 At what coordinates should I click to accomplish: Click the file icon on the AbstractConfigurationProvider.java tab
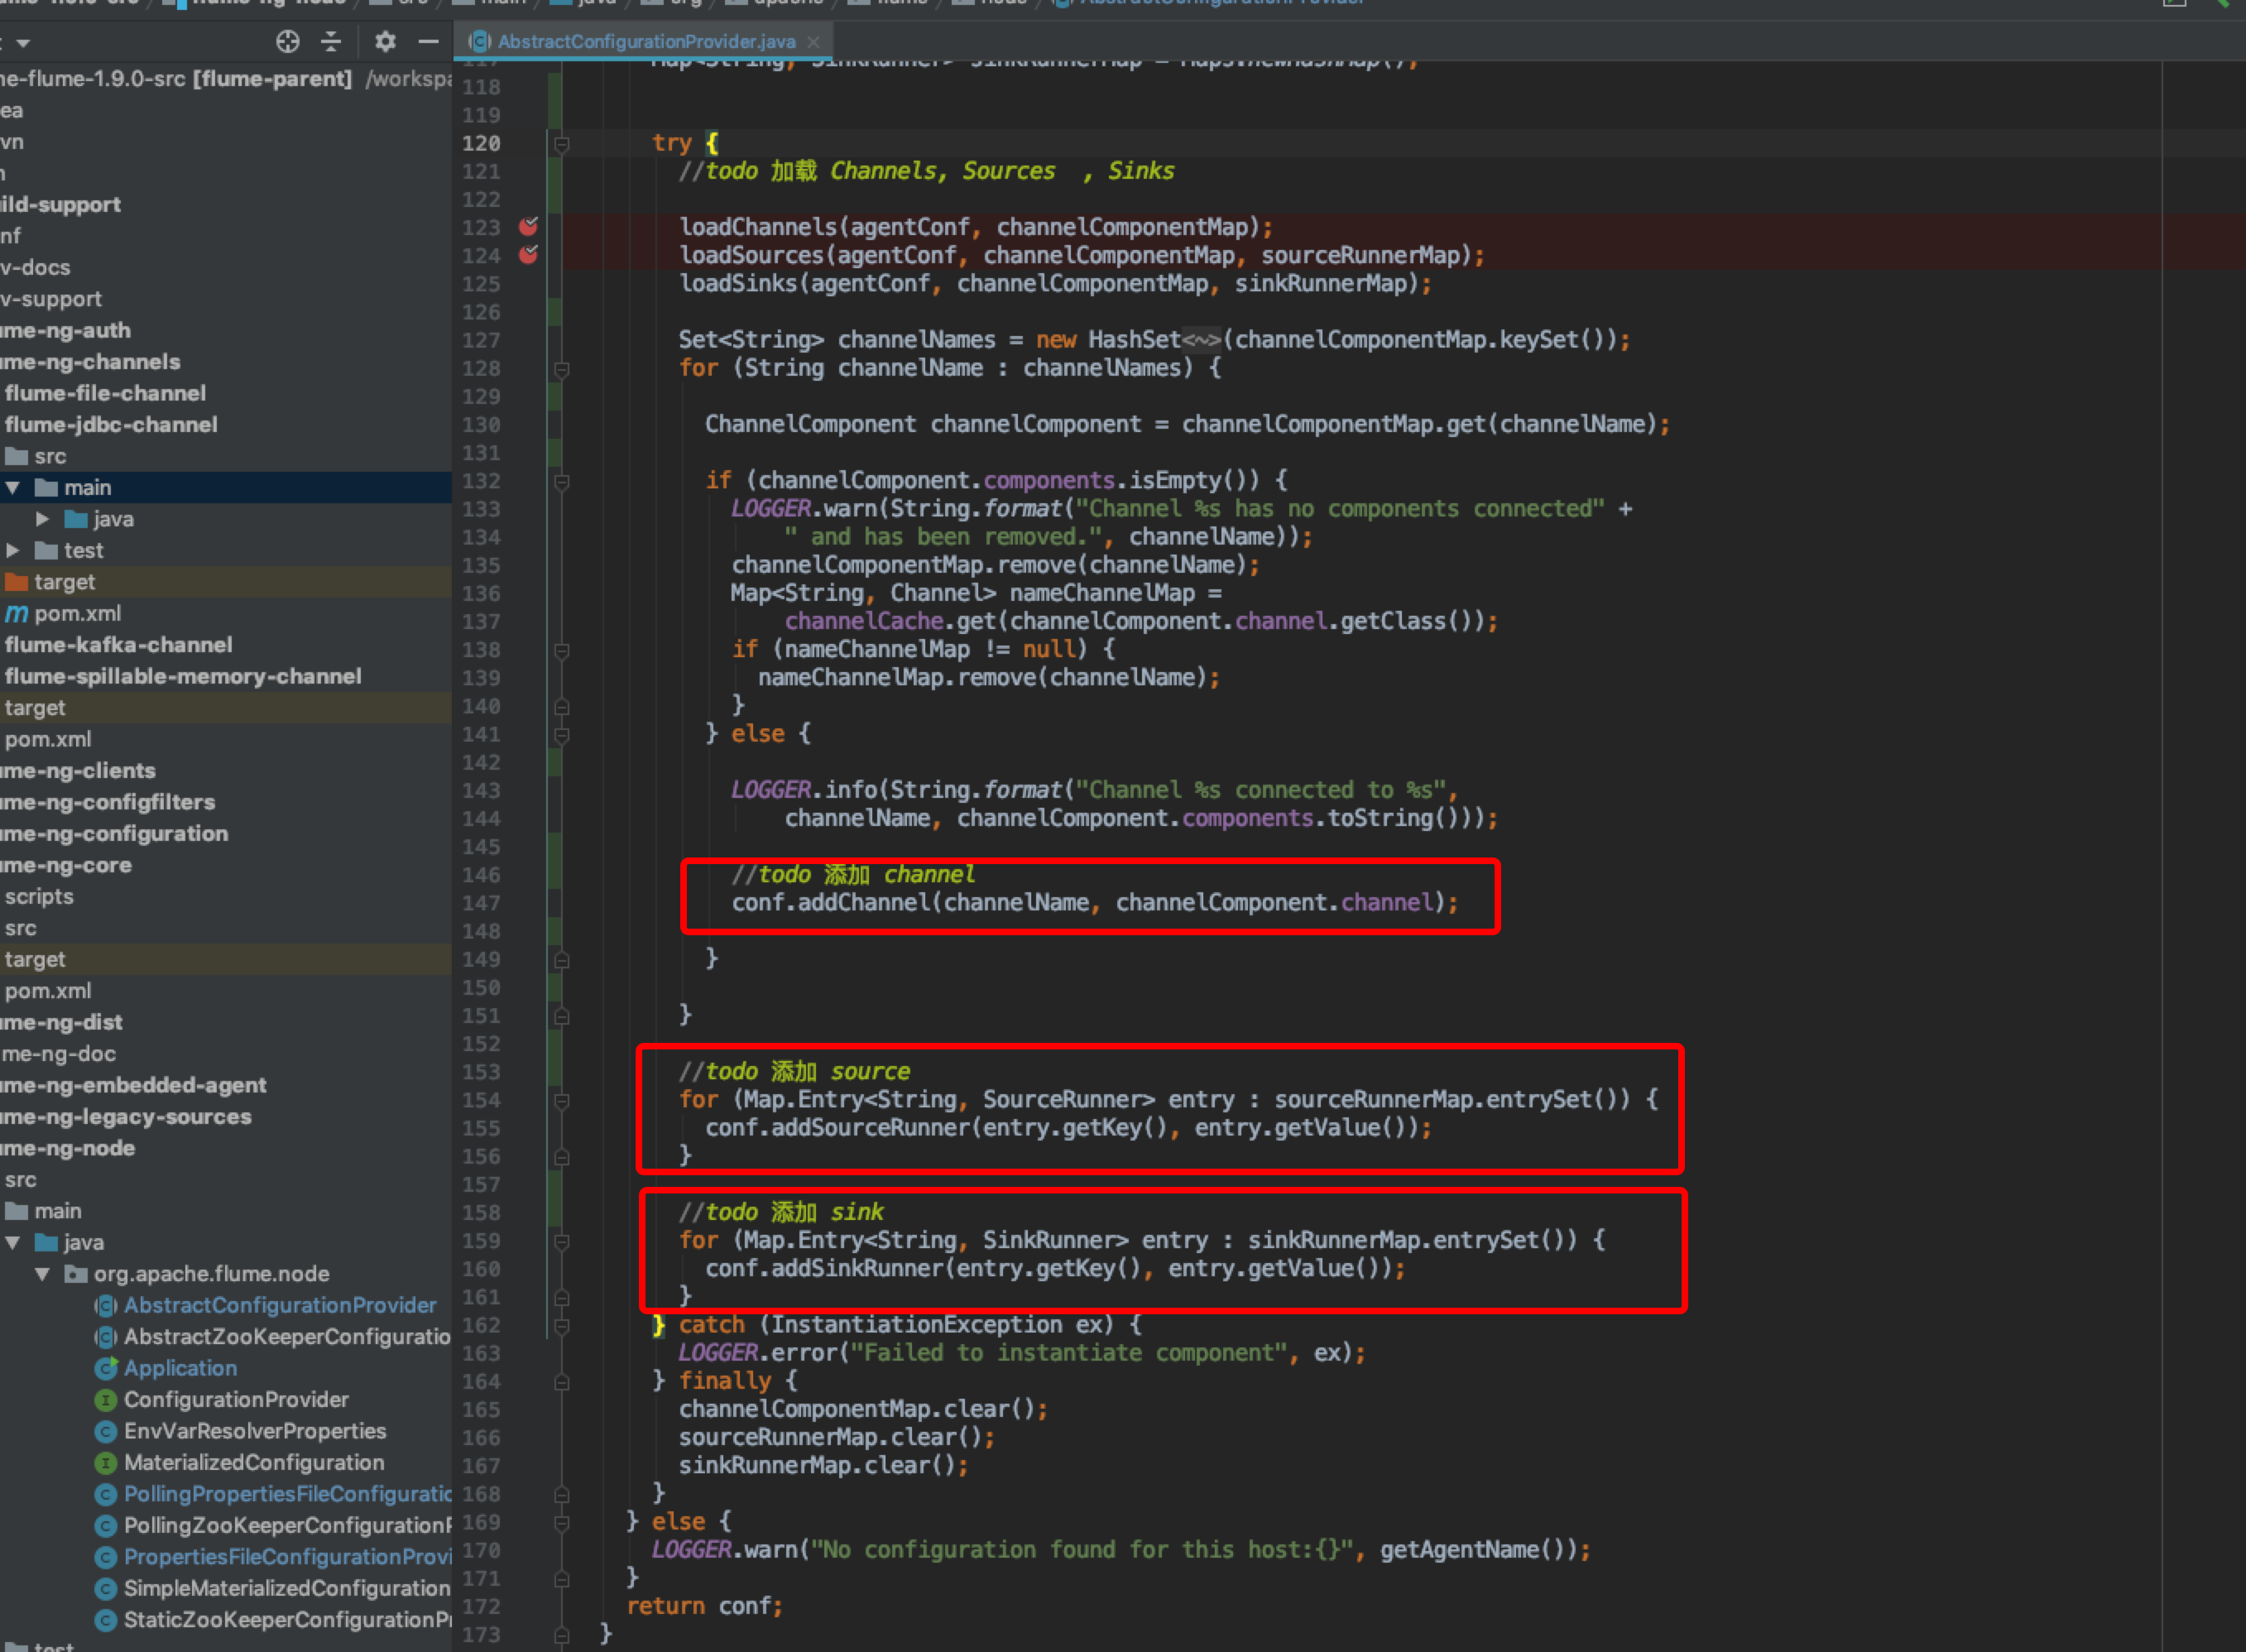(x=480, y=41)
